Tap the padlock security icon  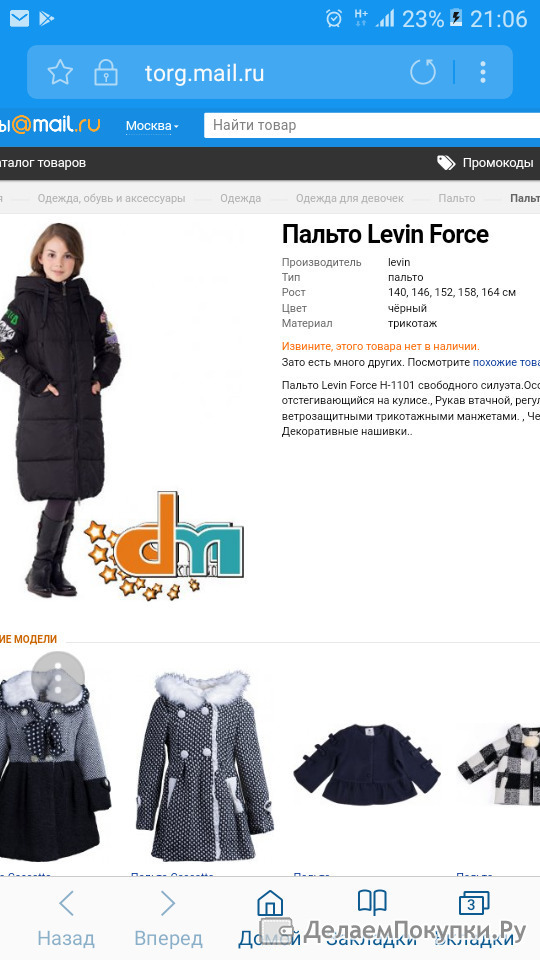coord(105,73)
